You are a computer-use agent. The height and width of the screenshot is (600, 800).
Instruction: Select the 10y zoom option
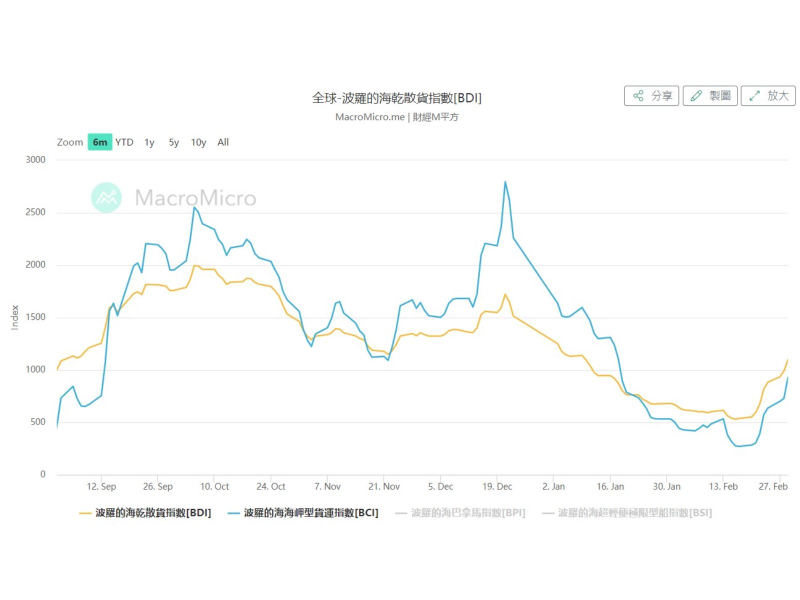tap(199, 142)
